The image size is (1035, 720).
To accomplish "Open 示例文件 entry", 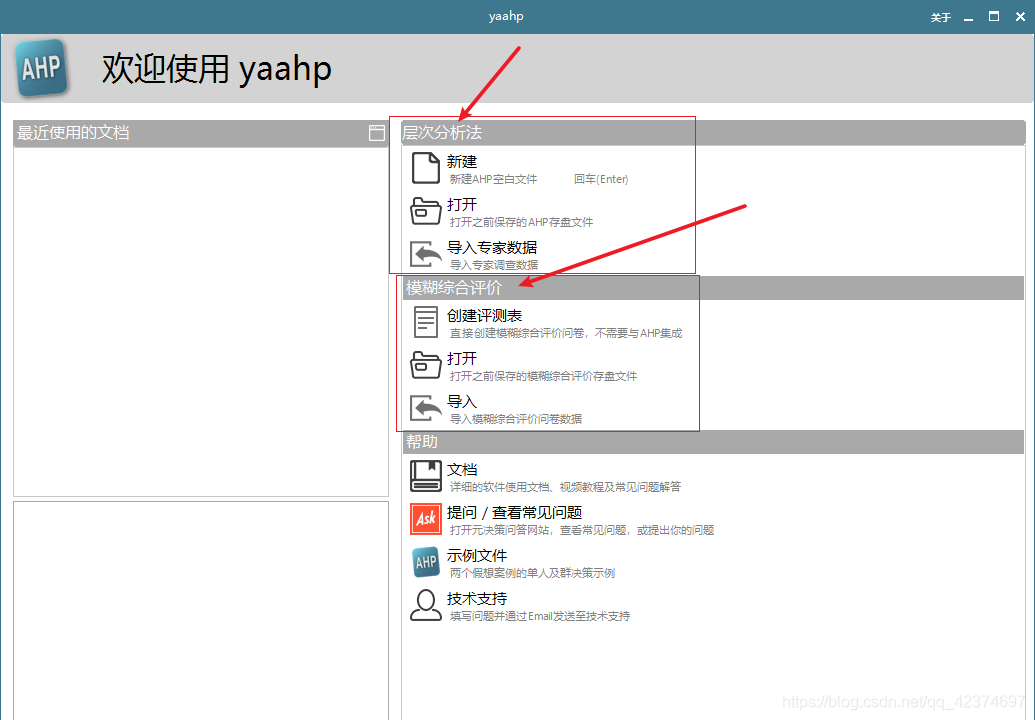I will (477, 555).
